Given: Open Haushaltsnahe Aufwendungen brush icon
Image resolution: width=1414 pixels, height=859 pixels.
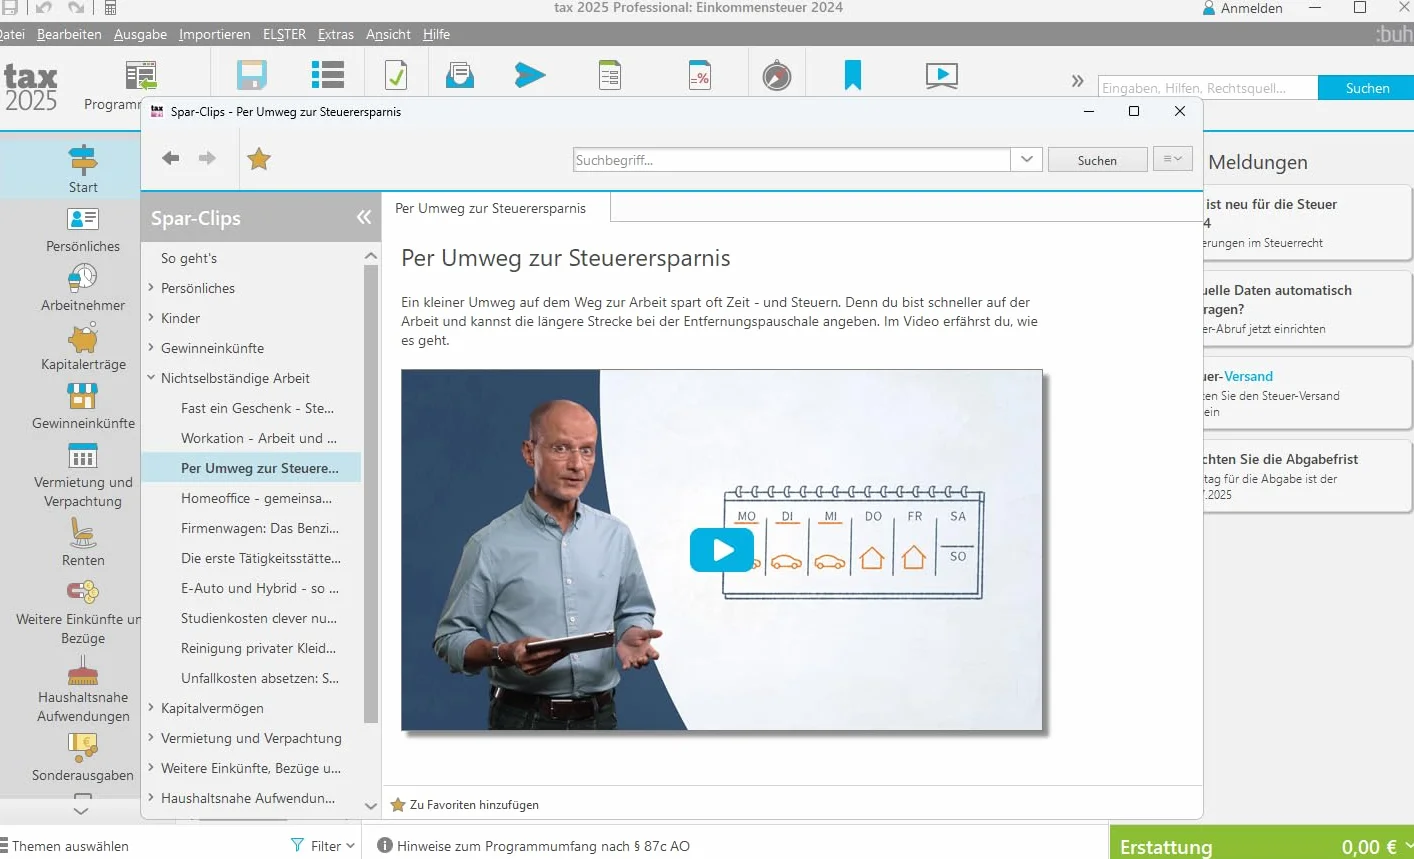Looking at the screenshot, I should tap(83, 671).
